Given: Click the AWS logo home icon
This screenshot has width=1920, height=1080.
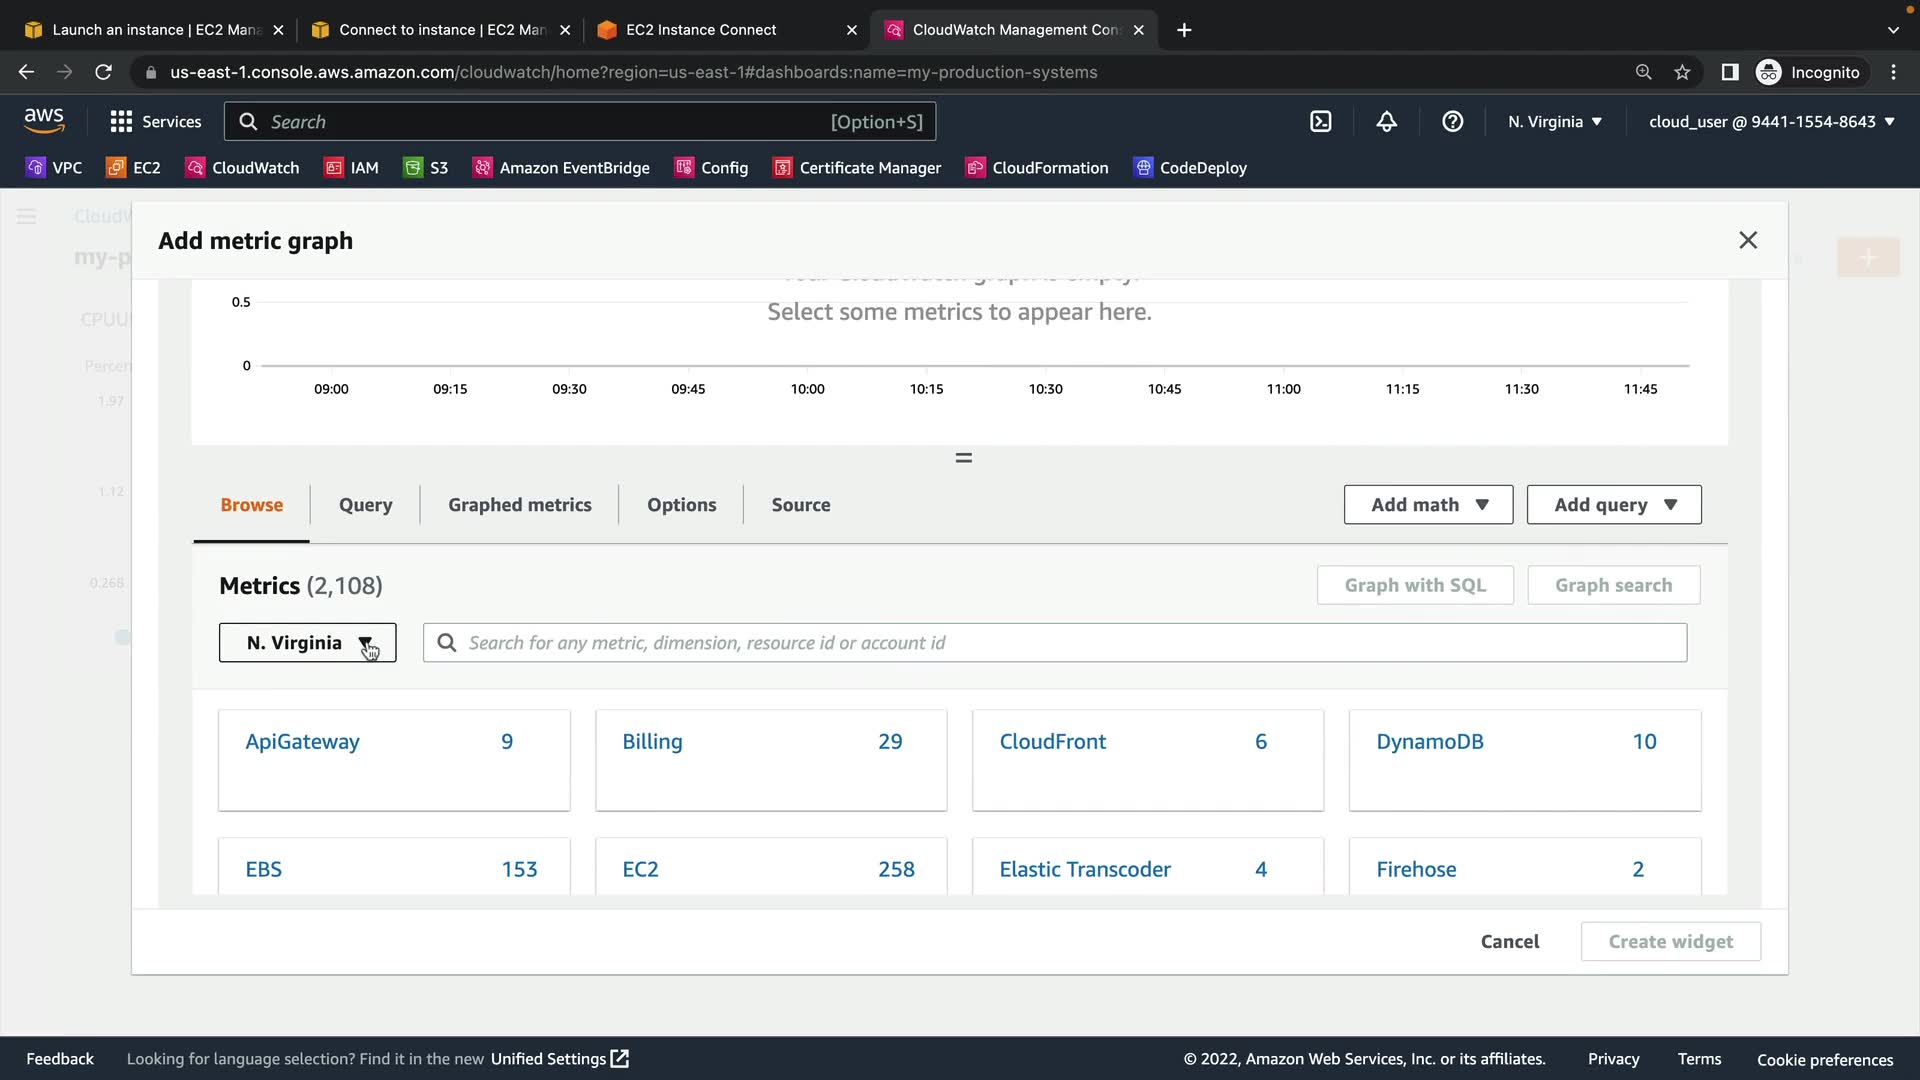Looking at the screenshot, I should point(44,121).
